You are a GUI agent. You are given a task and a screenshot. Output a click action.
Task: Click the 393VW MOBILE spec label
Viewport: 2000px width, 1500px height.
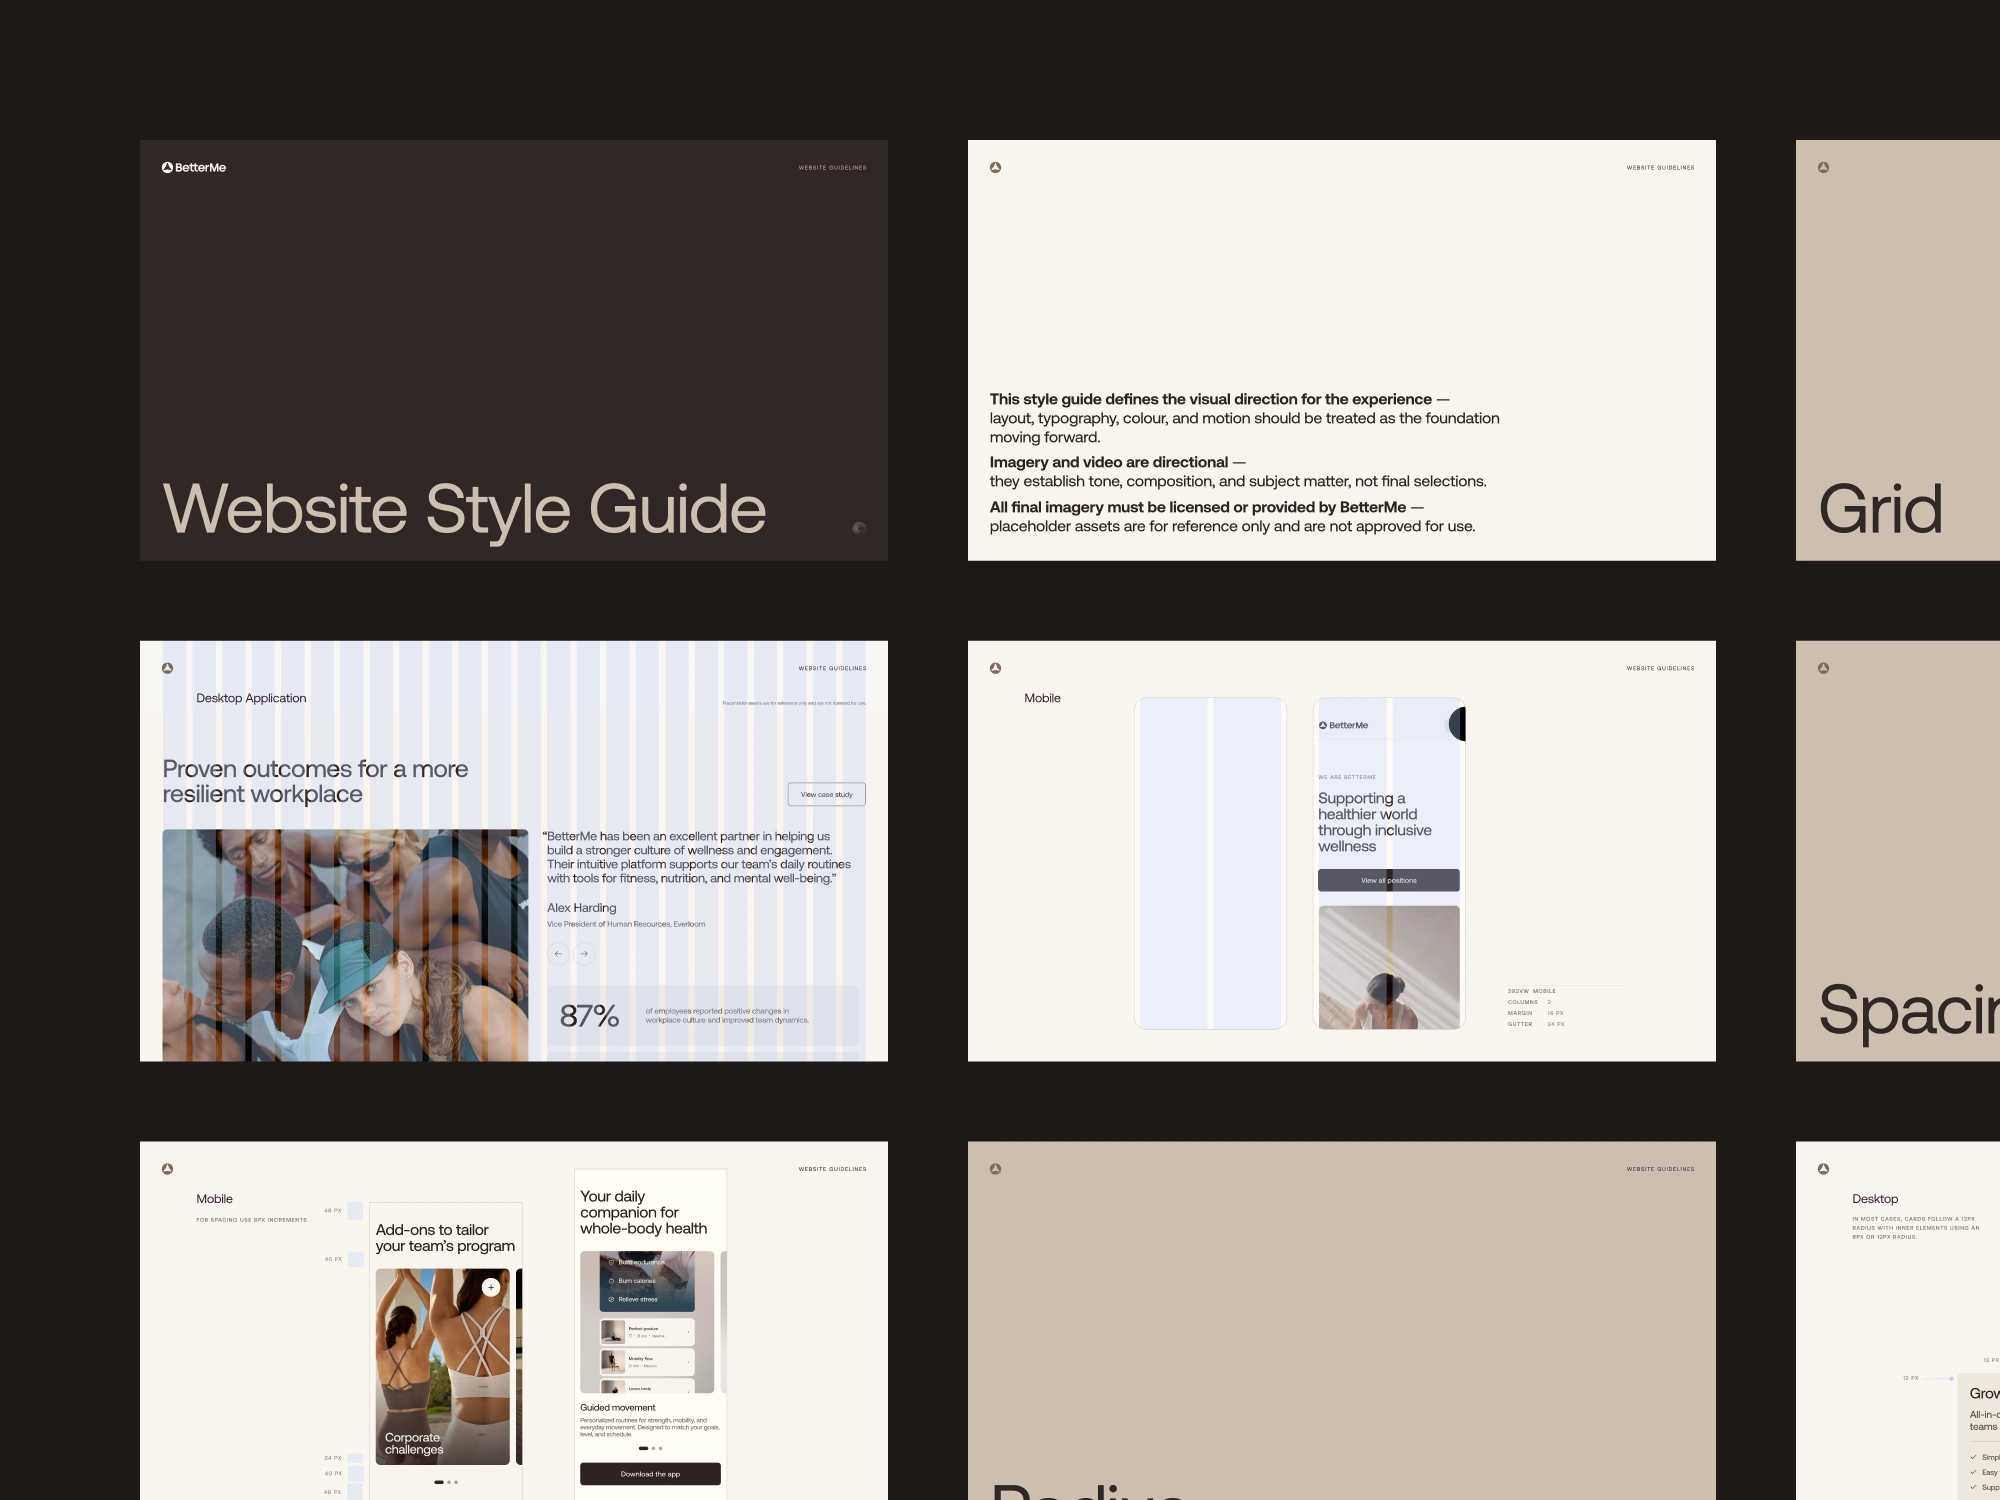point(1531,991)
